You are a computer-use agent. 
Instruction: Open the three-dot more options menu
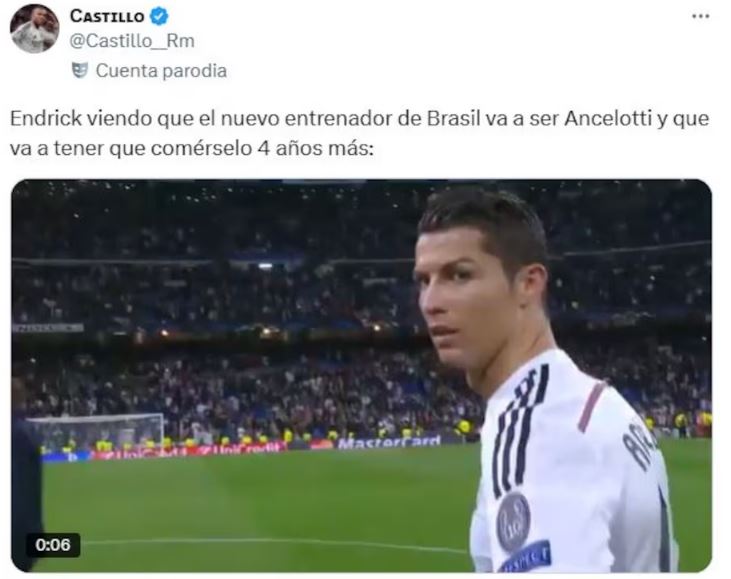point(700,16)
